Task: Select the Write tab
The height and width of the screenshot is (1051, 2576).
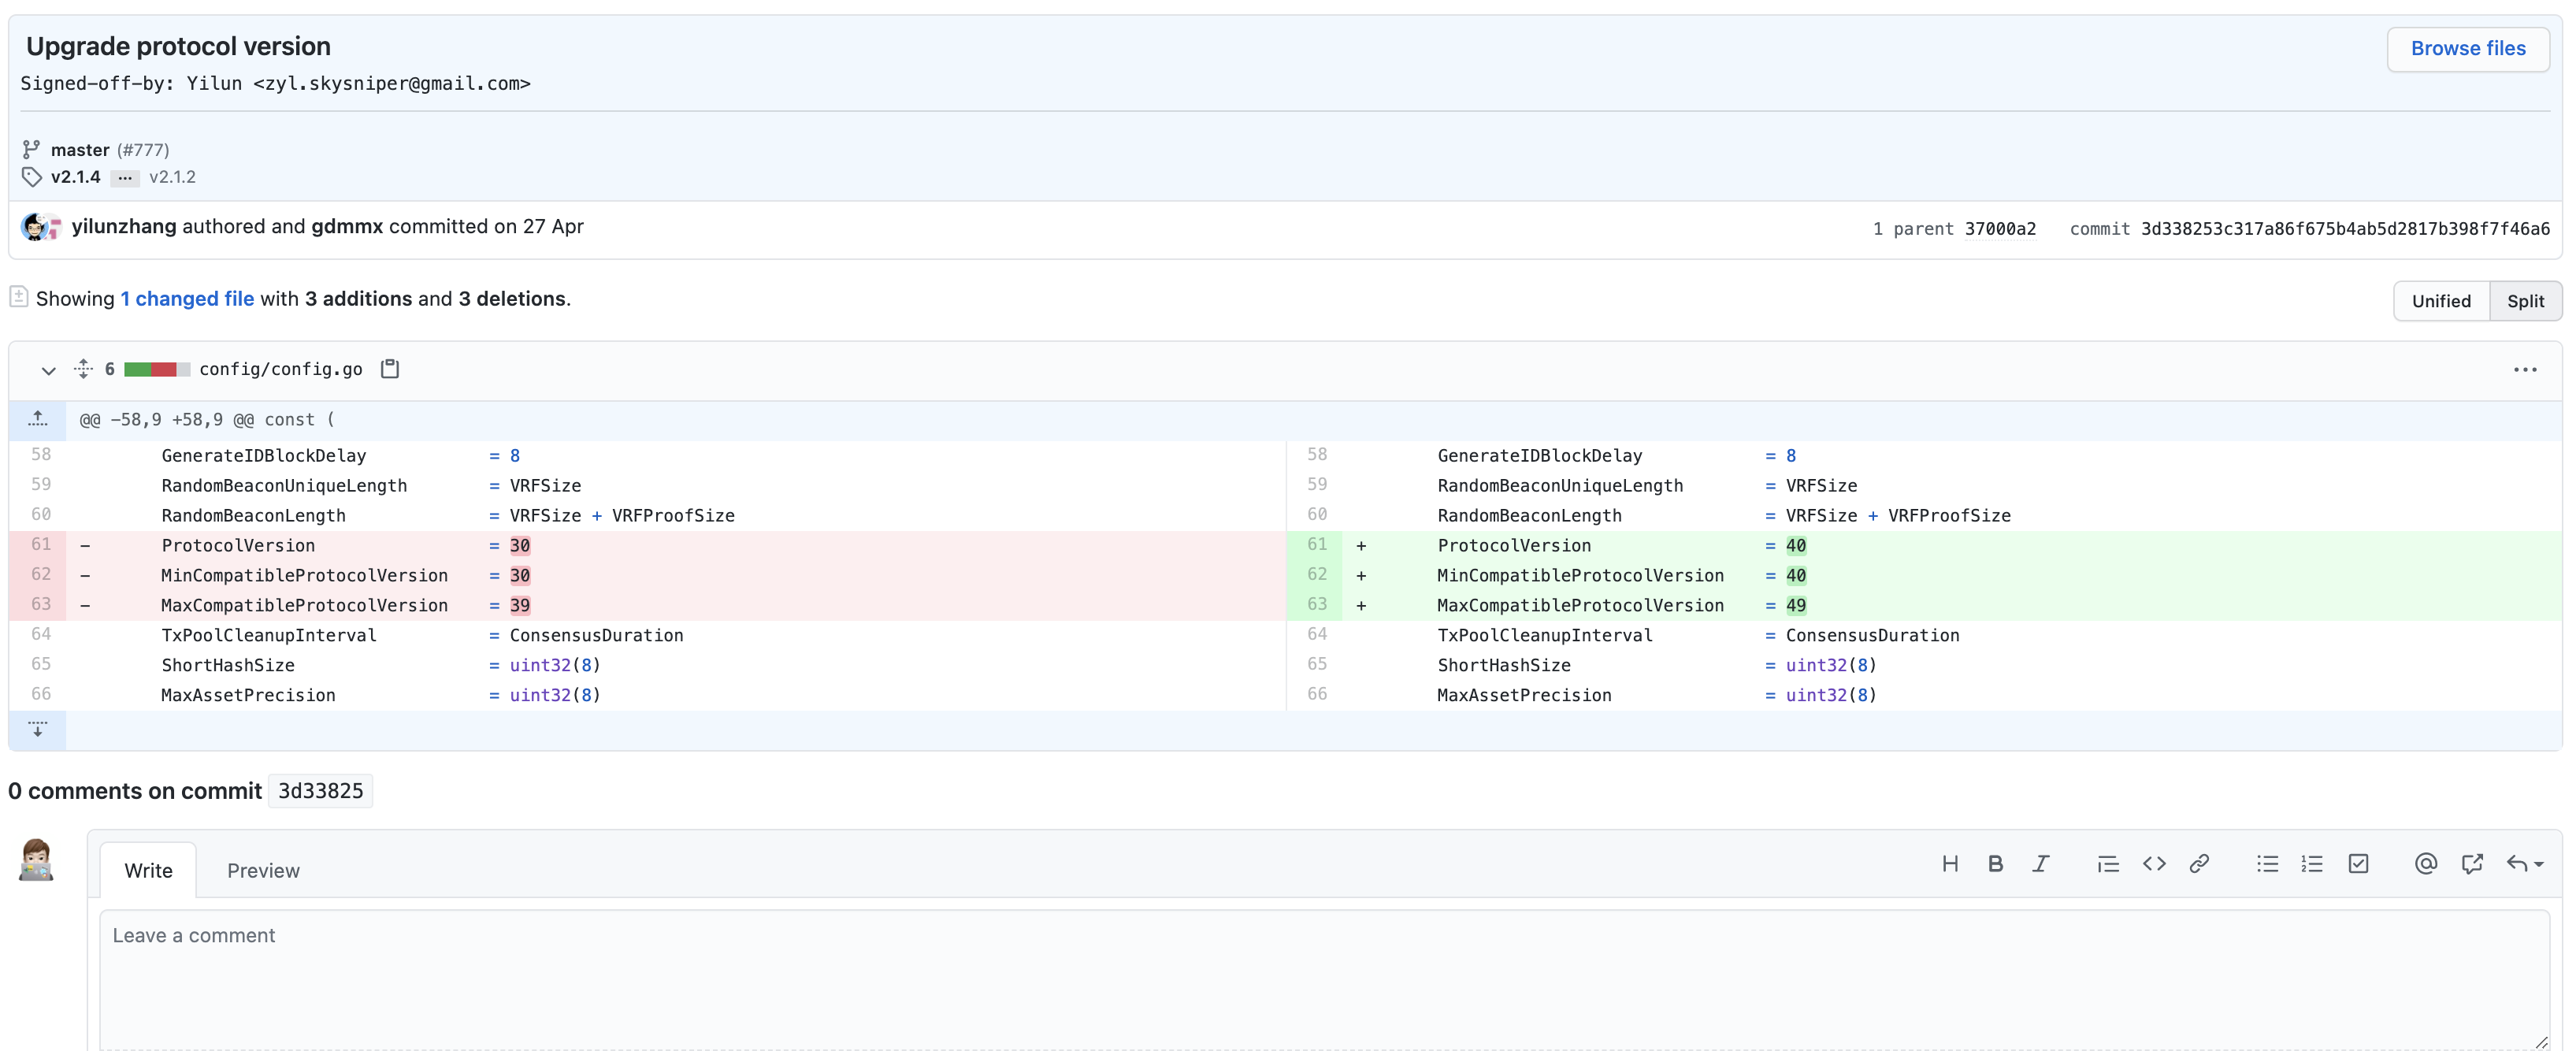Action: click(x=148, y=871)
